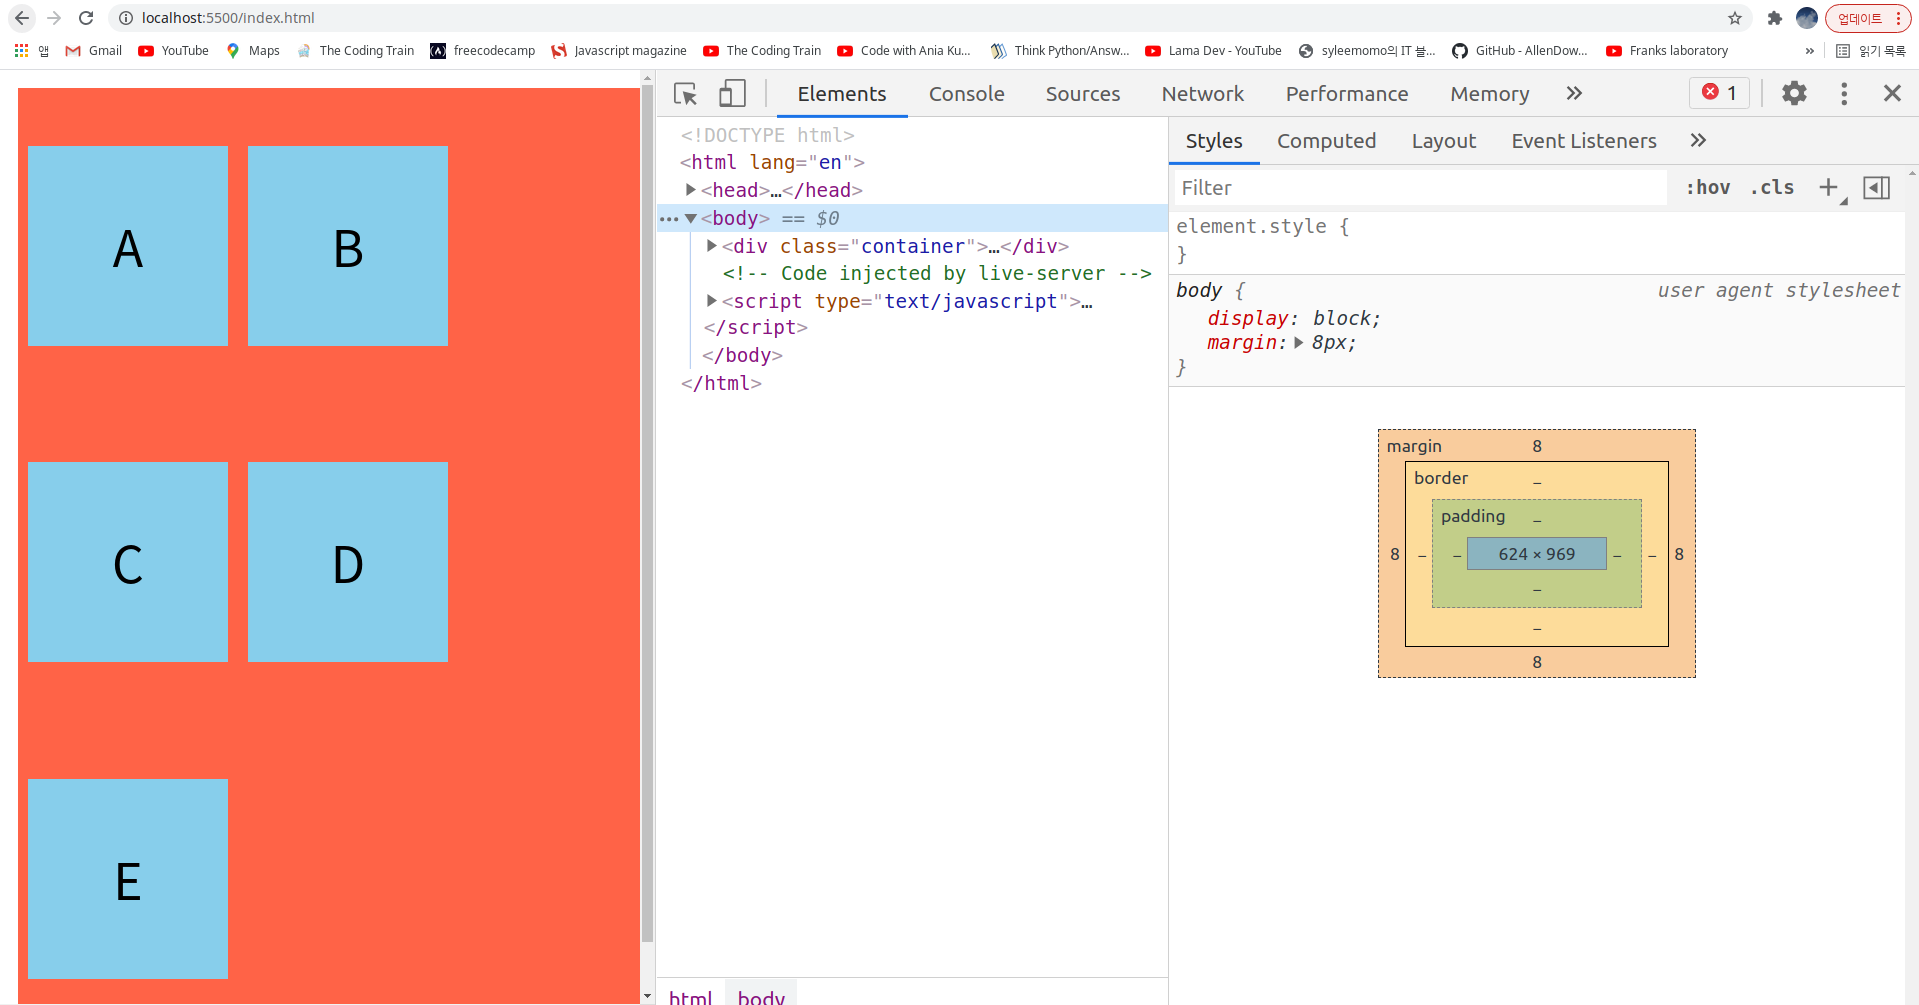Open the Maps bookmark
1919x1005 pixels.
(253, 51)
